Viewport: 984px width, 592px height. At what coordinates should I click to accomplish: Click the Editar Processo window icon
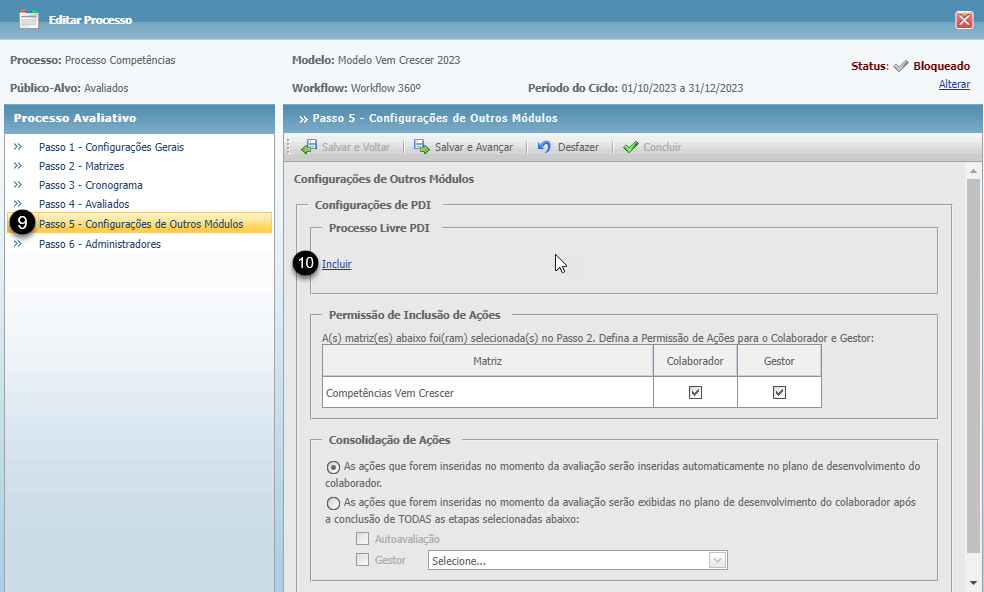click(29, 19)
